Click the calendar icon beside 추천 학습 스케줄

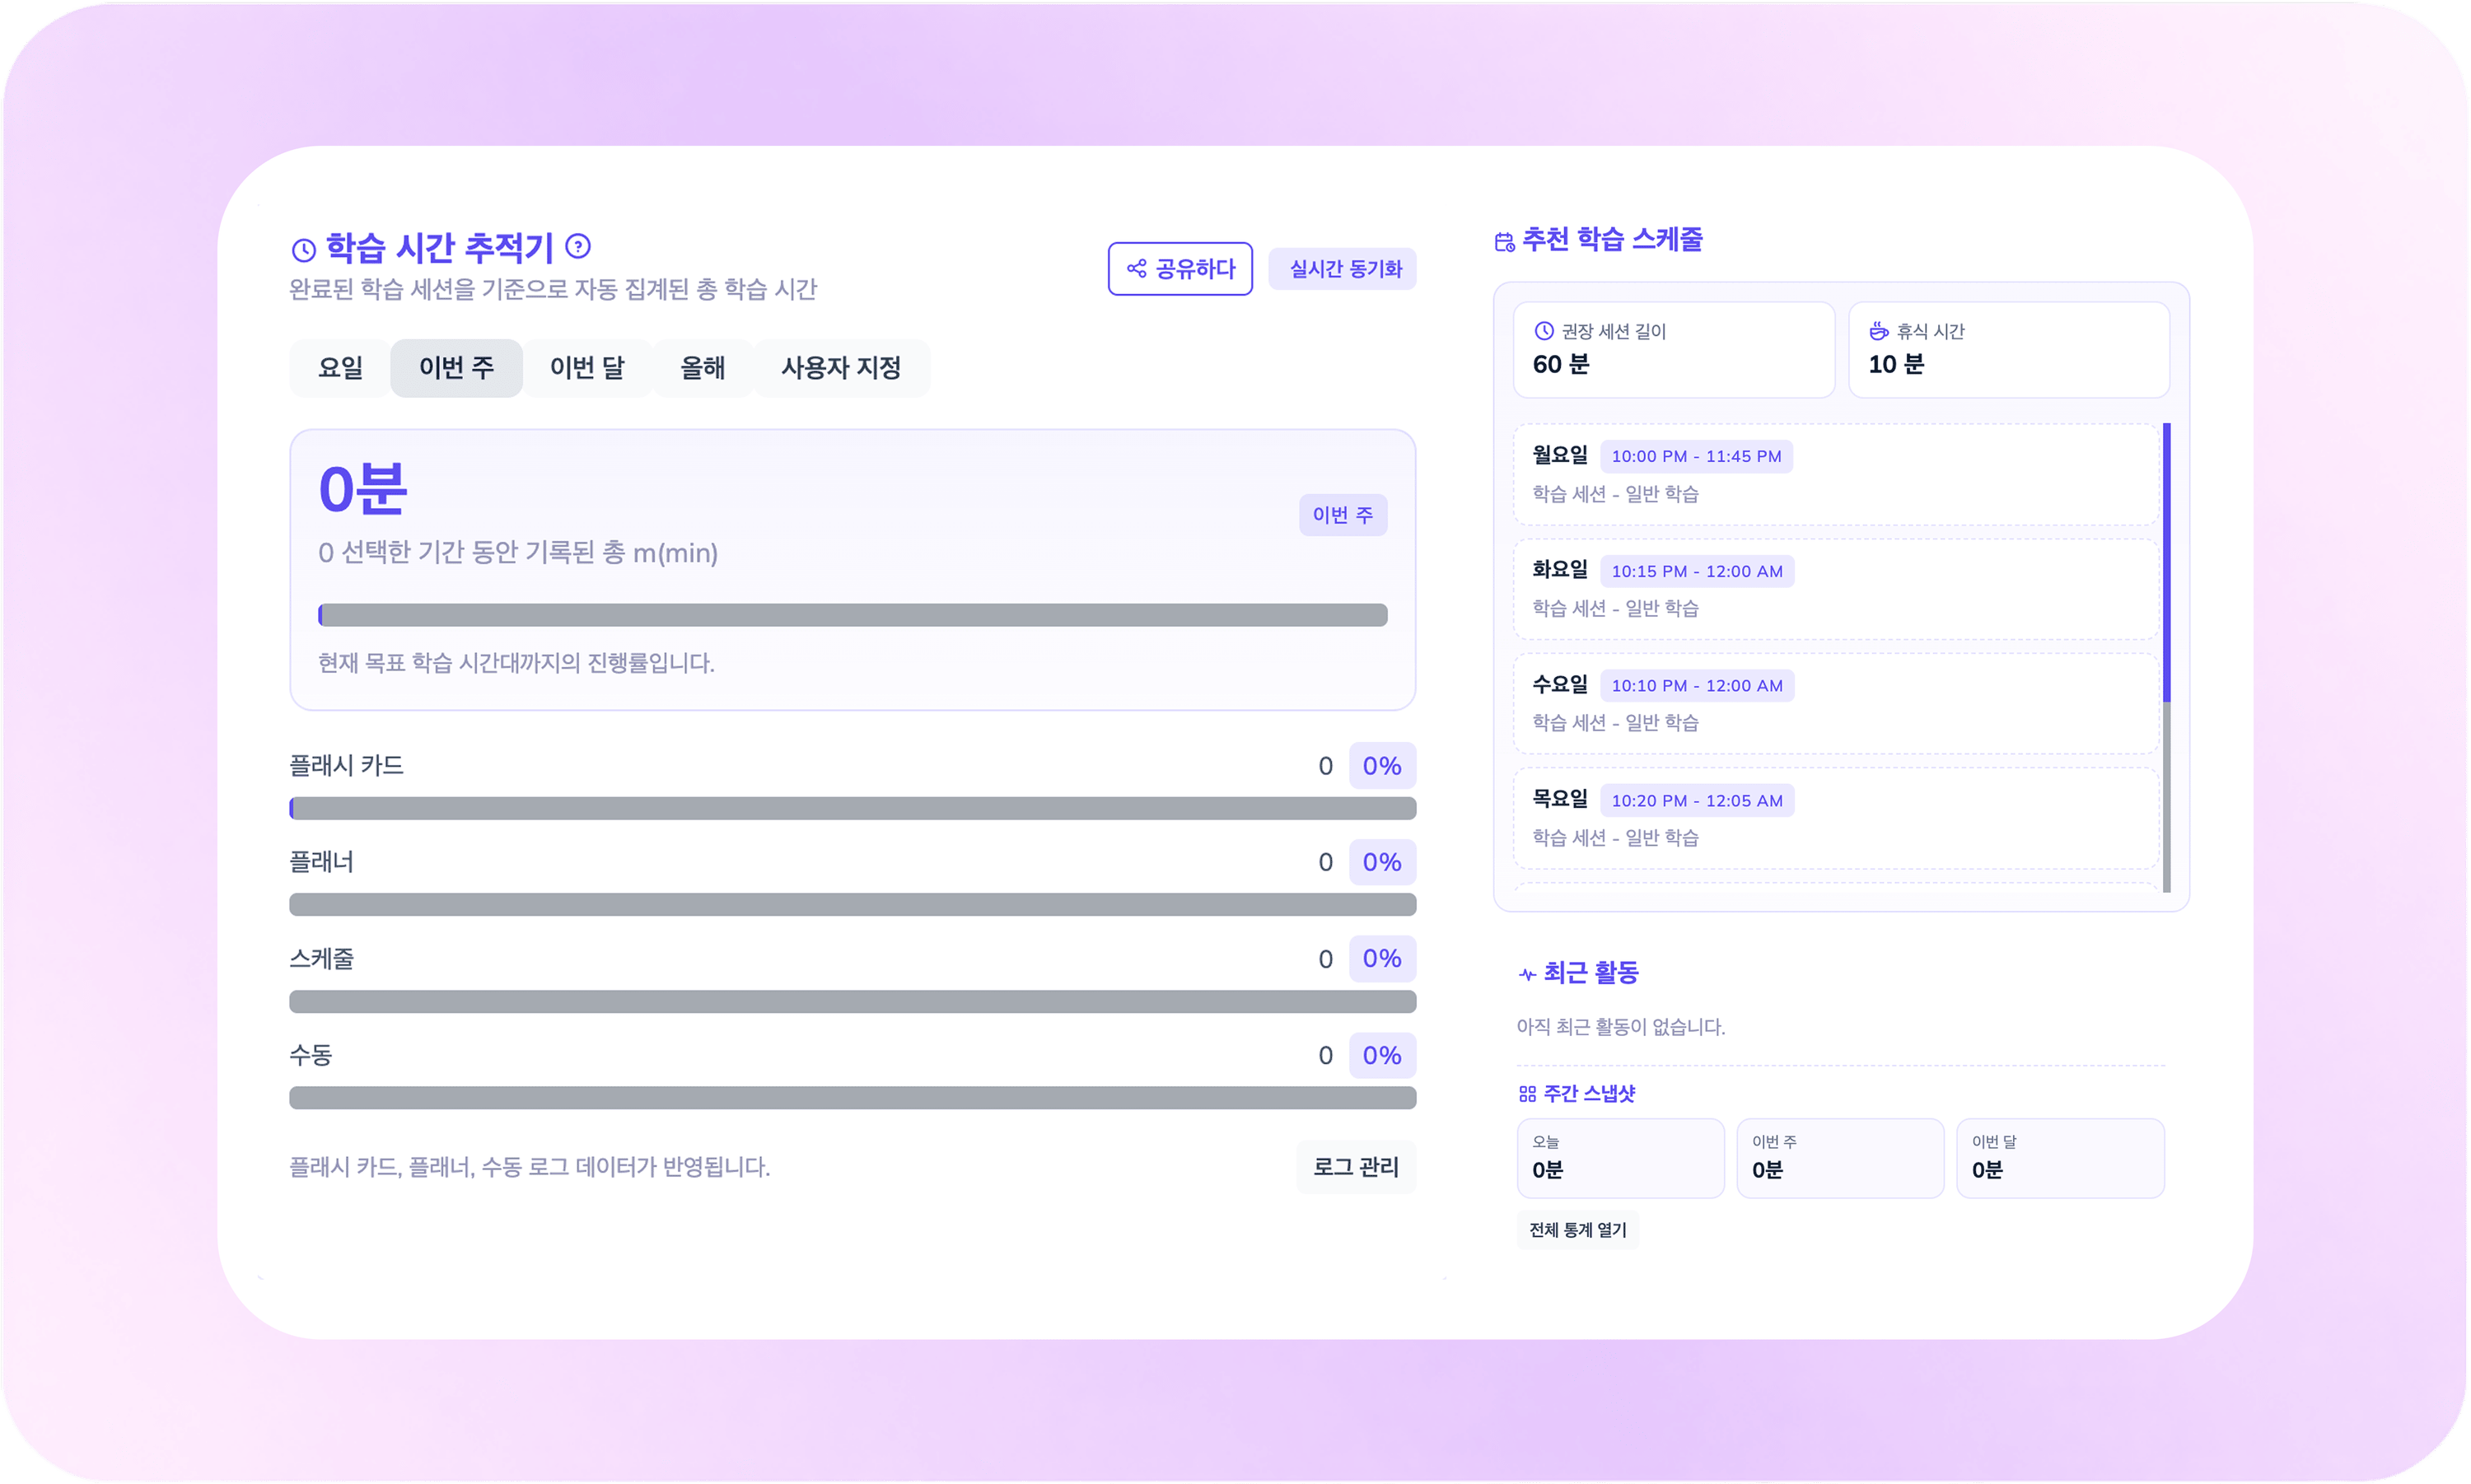click(x=1504, y=242)
